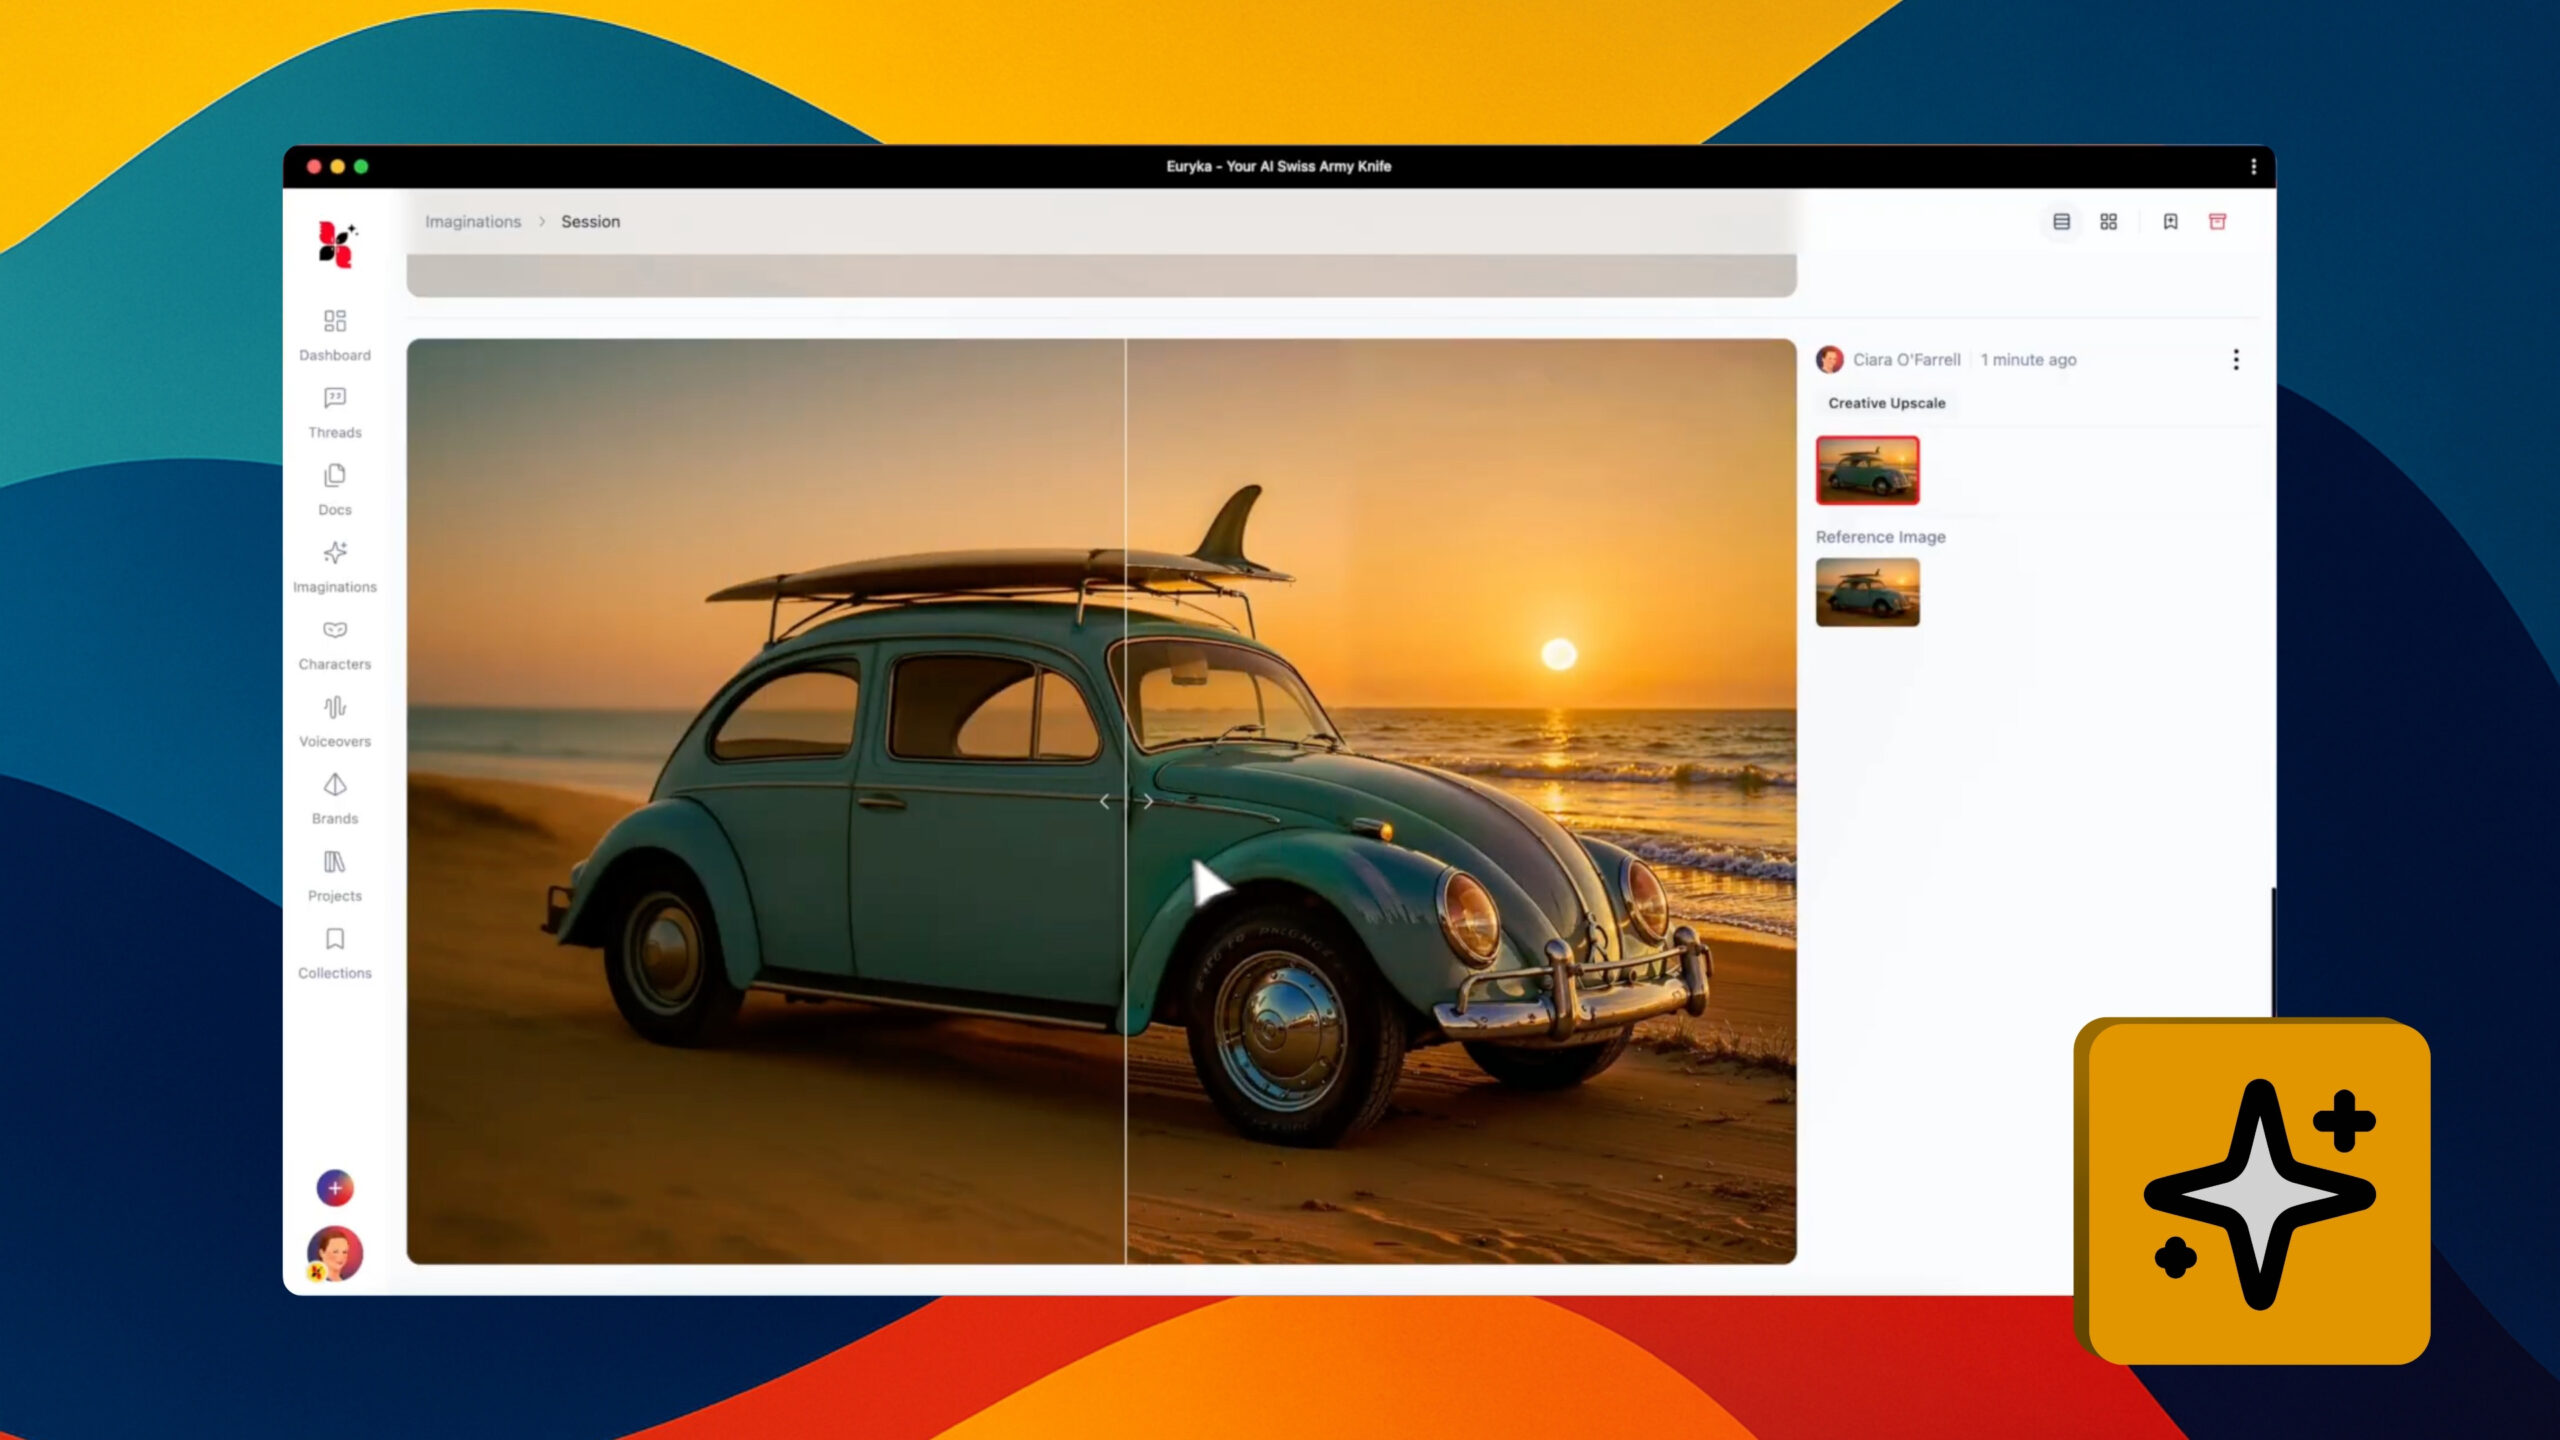Click the before/after comparison slider handle
Image resolution: width=2560 pixels, height=1440 pixels.
[x=1126, y=801]
